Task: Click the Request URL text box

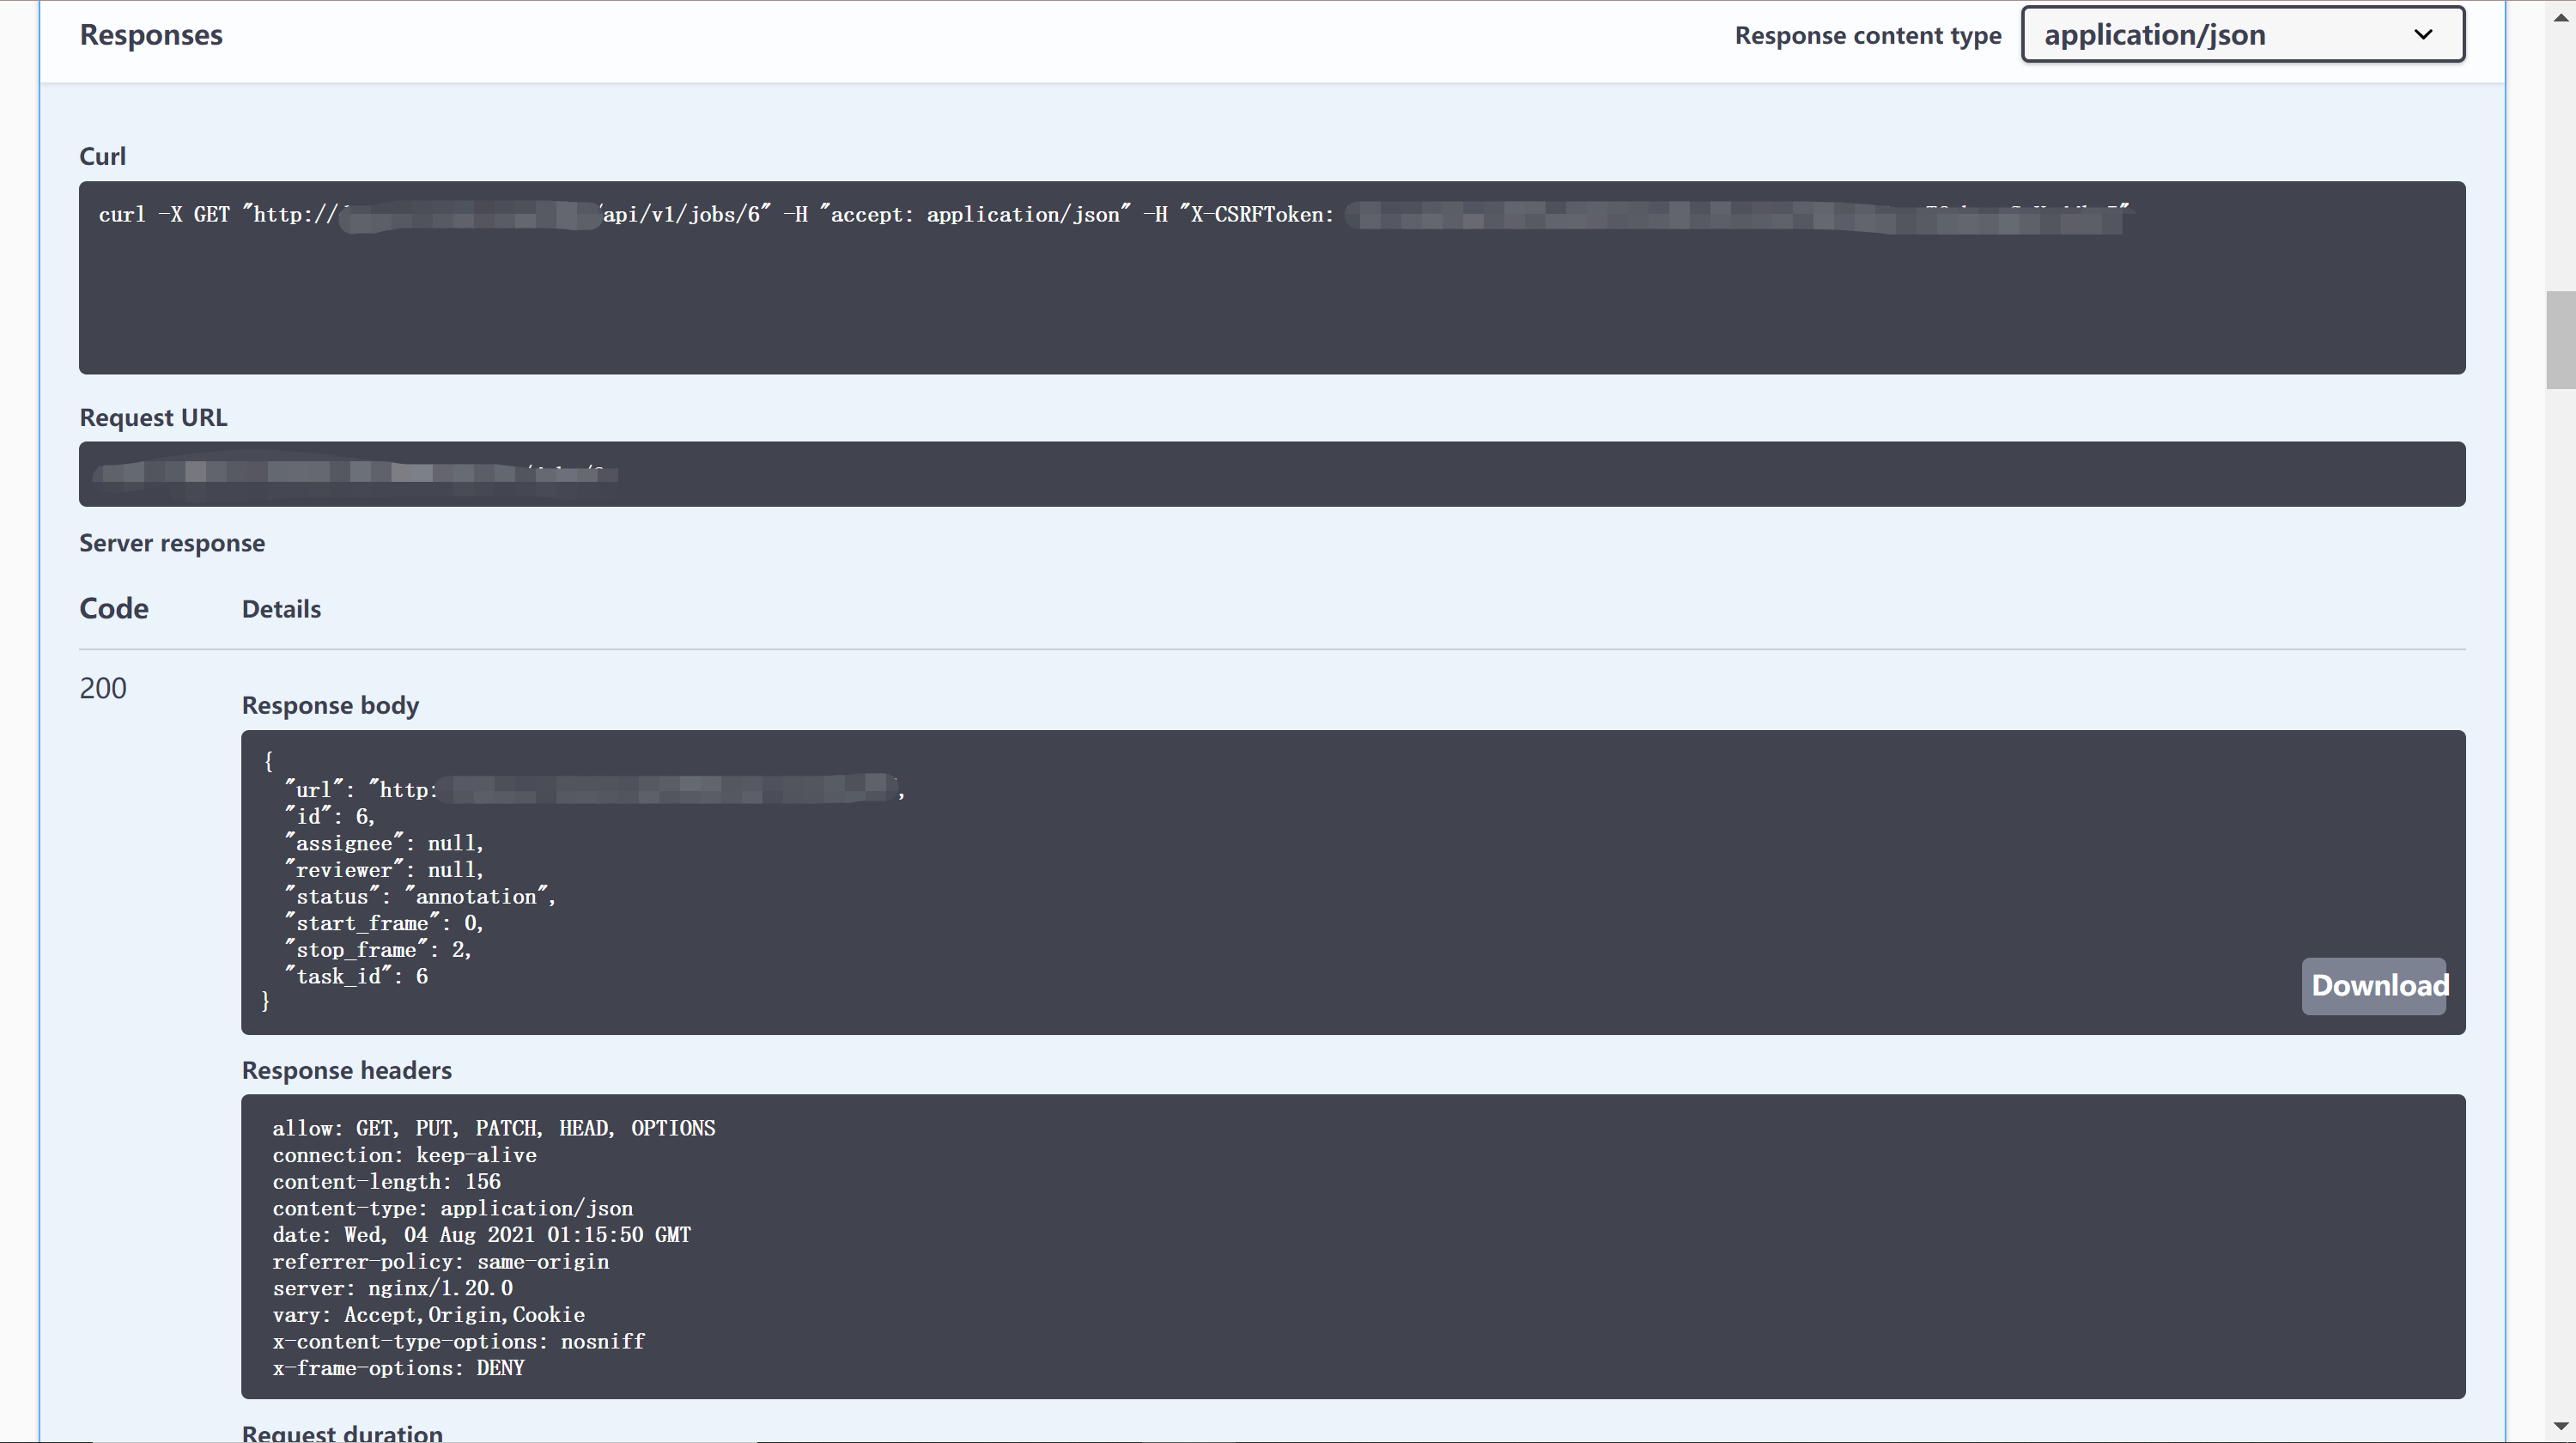Action: point(1270,474)
